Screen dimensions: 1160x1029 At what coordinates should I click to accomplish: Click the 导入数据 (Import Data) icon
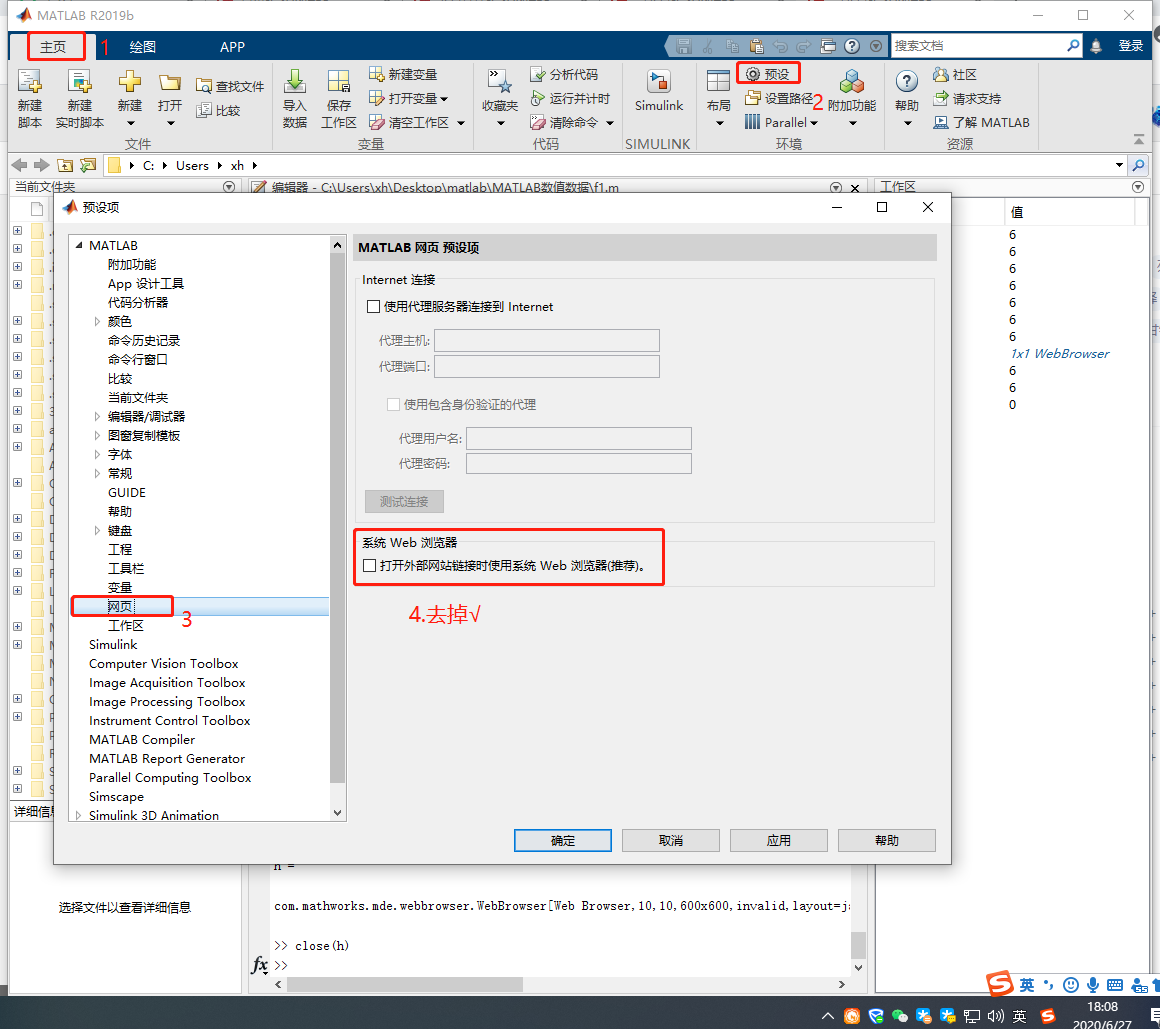[294, 83]
